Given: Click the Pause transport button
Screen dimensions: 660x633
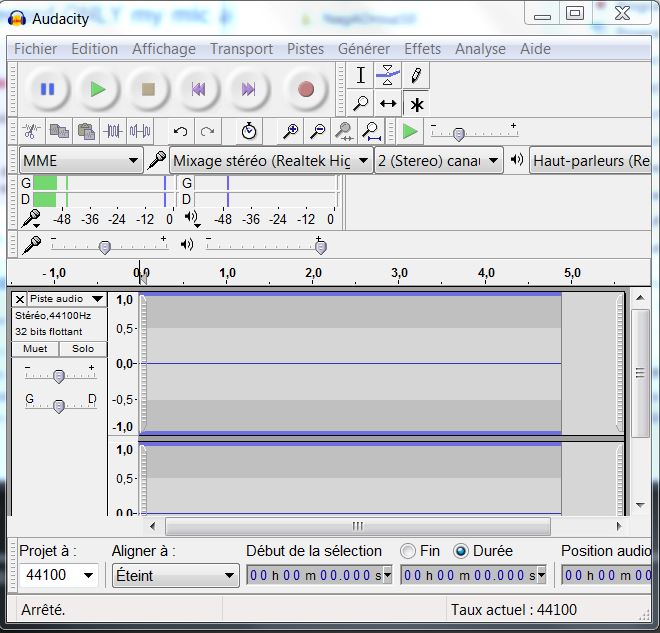Looking at the screenshot, I should click(48, 89).
